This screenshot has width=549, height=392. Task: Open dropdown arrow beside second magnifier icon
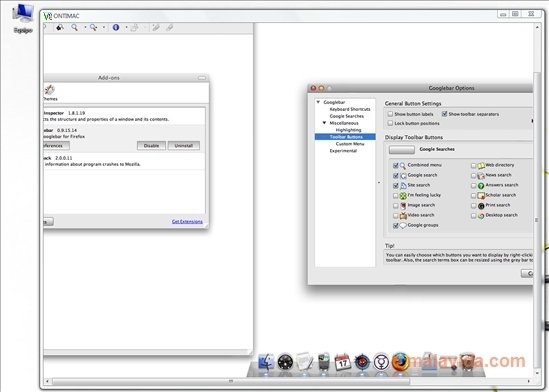[x=104, y=27]
